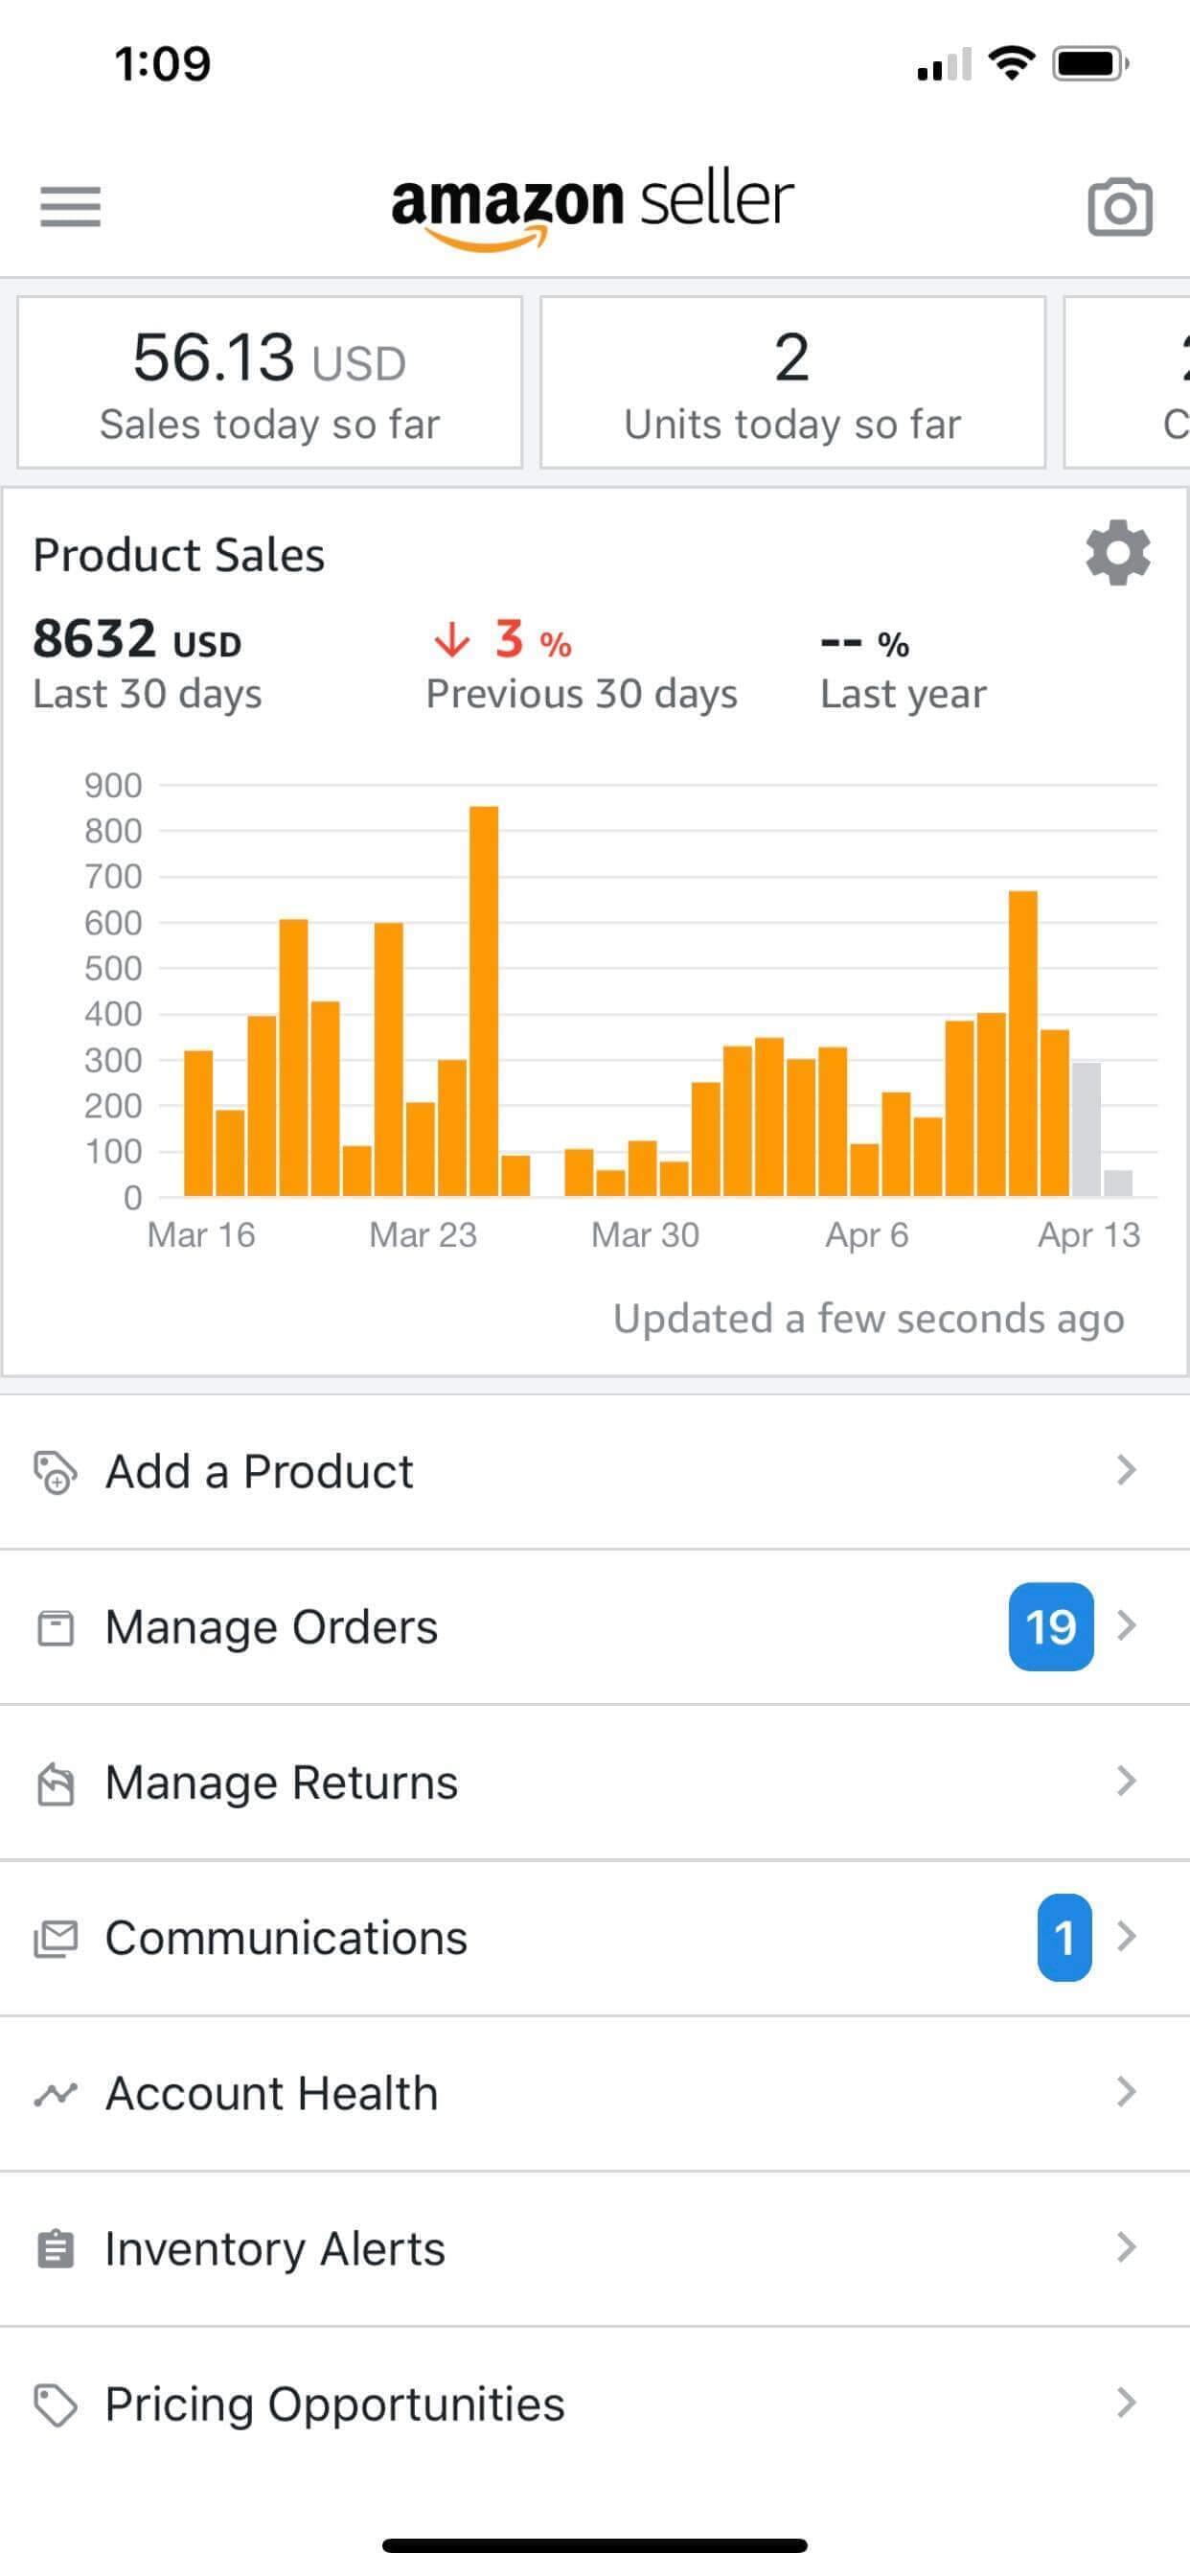Tap the Communications unread badge
The image size is (1190, 2576).
[x=1064, y=1938]
